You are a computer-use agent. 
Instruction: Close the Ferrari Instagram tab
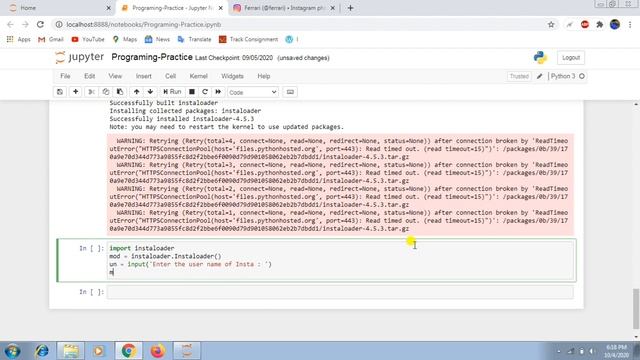click(x=333, y=8)
